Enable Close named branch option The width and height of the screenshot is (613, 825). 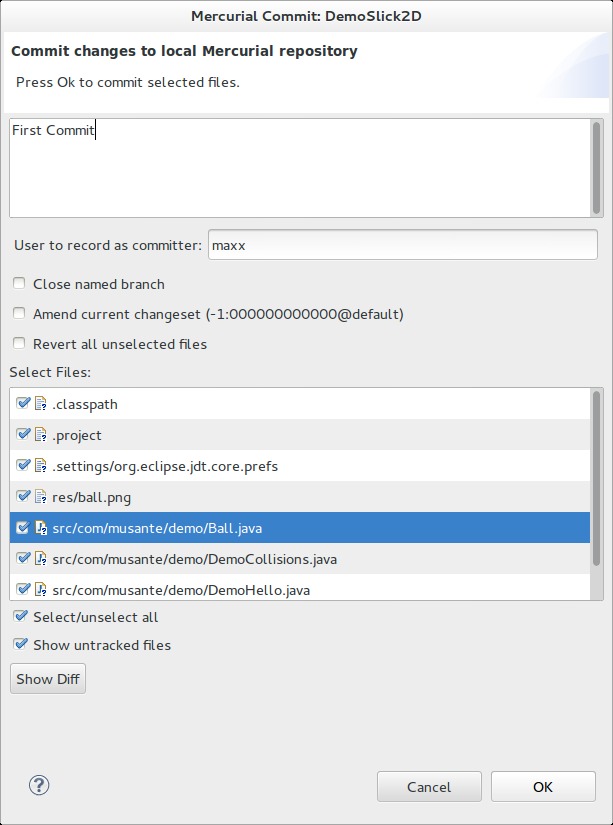pos(19,284)
